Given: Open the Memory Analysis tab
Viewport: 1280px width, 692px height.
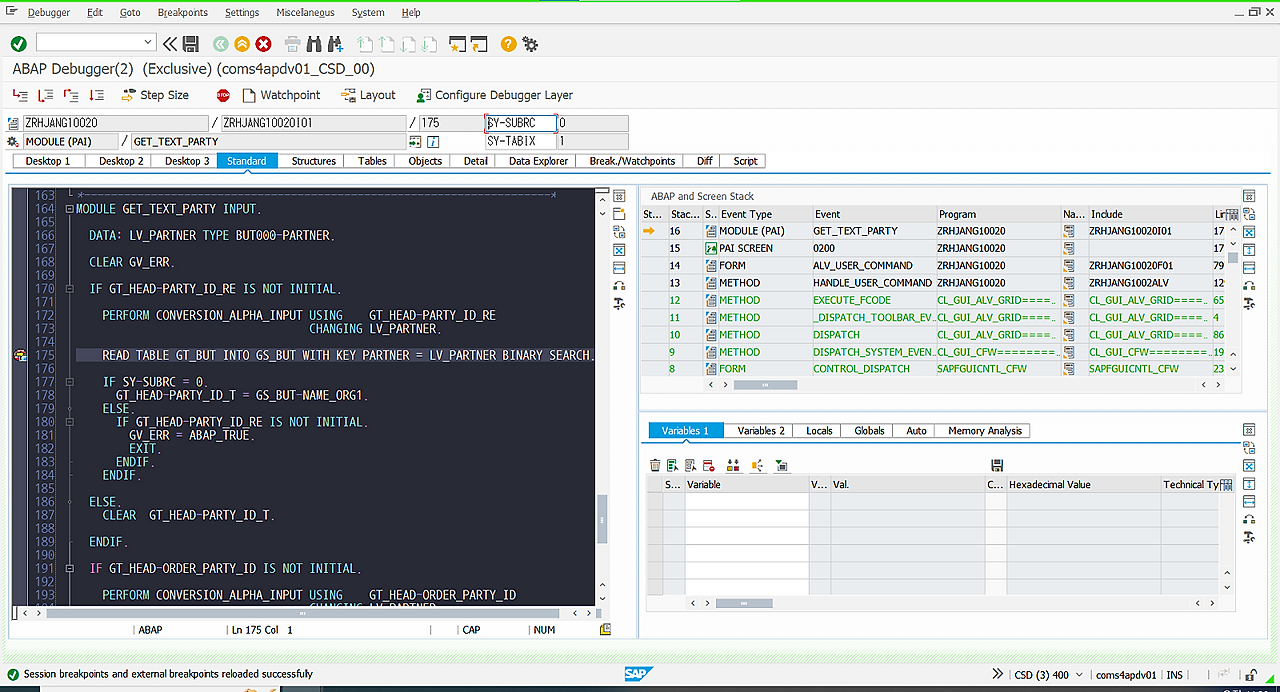Looking at the screenshot, I should pos(985,431).
